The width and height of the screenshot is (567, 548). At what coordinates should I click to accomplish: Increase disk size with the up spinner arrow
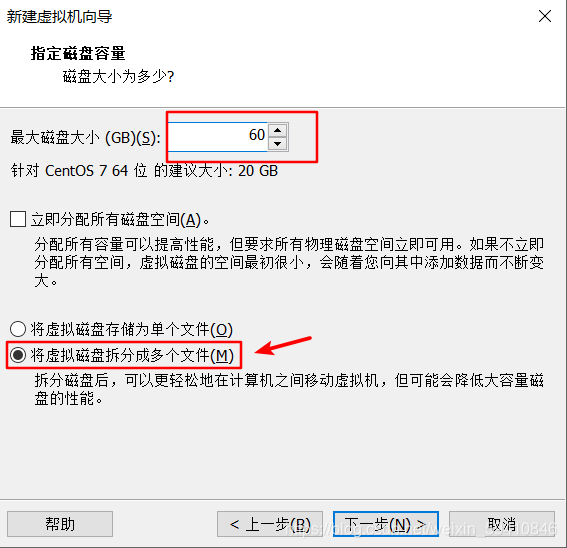pyautogui.click(x=278, y=130)
